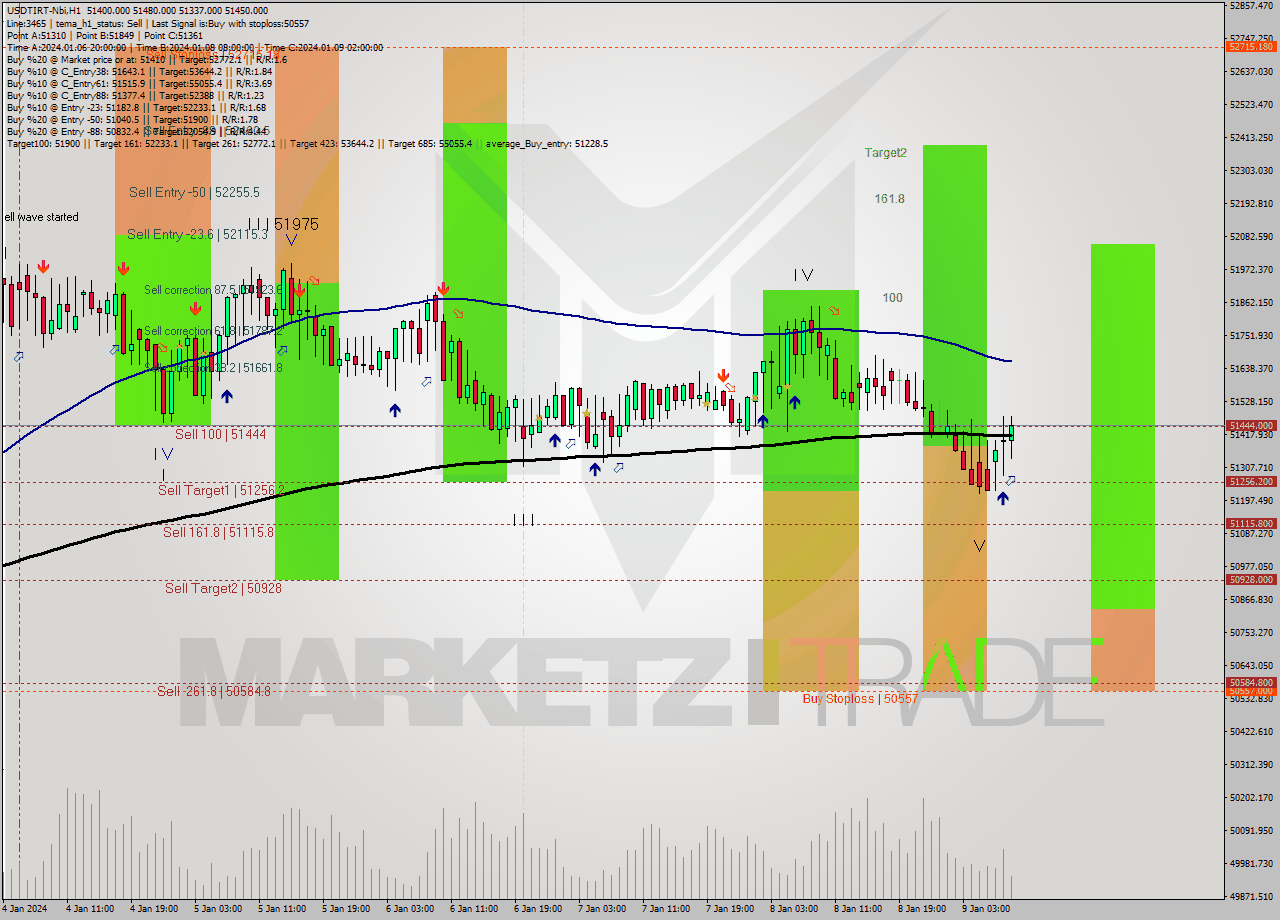Click the 'Sell 161.8 | 51115.8' label
The image size is (1280, 920).
tap(218, 532)
